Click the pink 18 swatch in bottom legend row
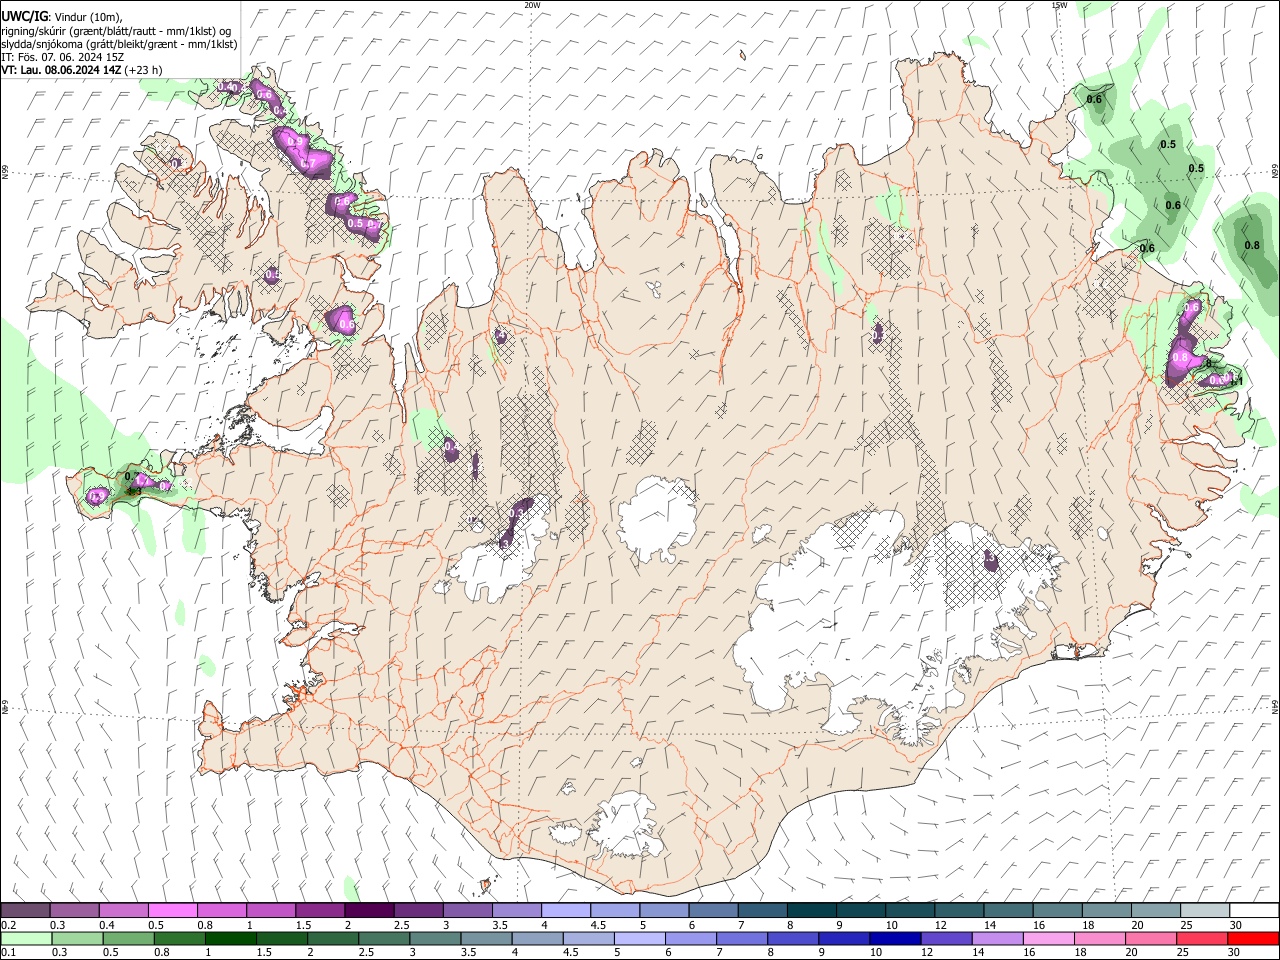This screenshot has height=960, width=1280. pos(1098,938)
